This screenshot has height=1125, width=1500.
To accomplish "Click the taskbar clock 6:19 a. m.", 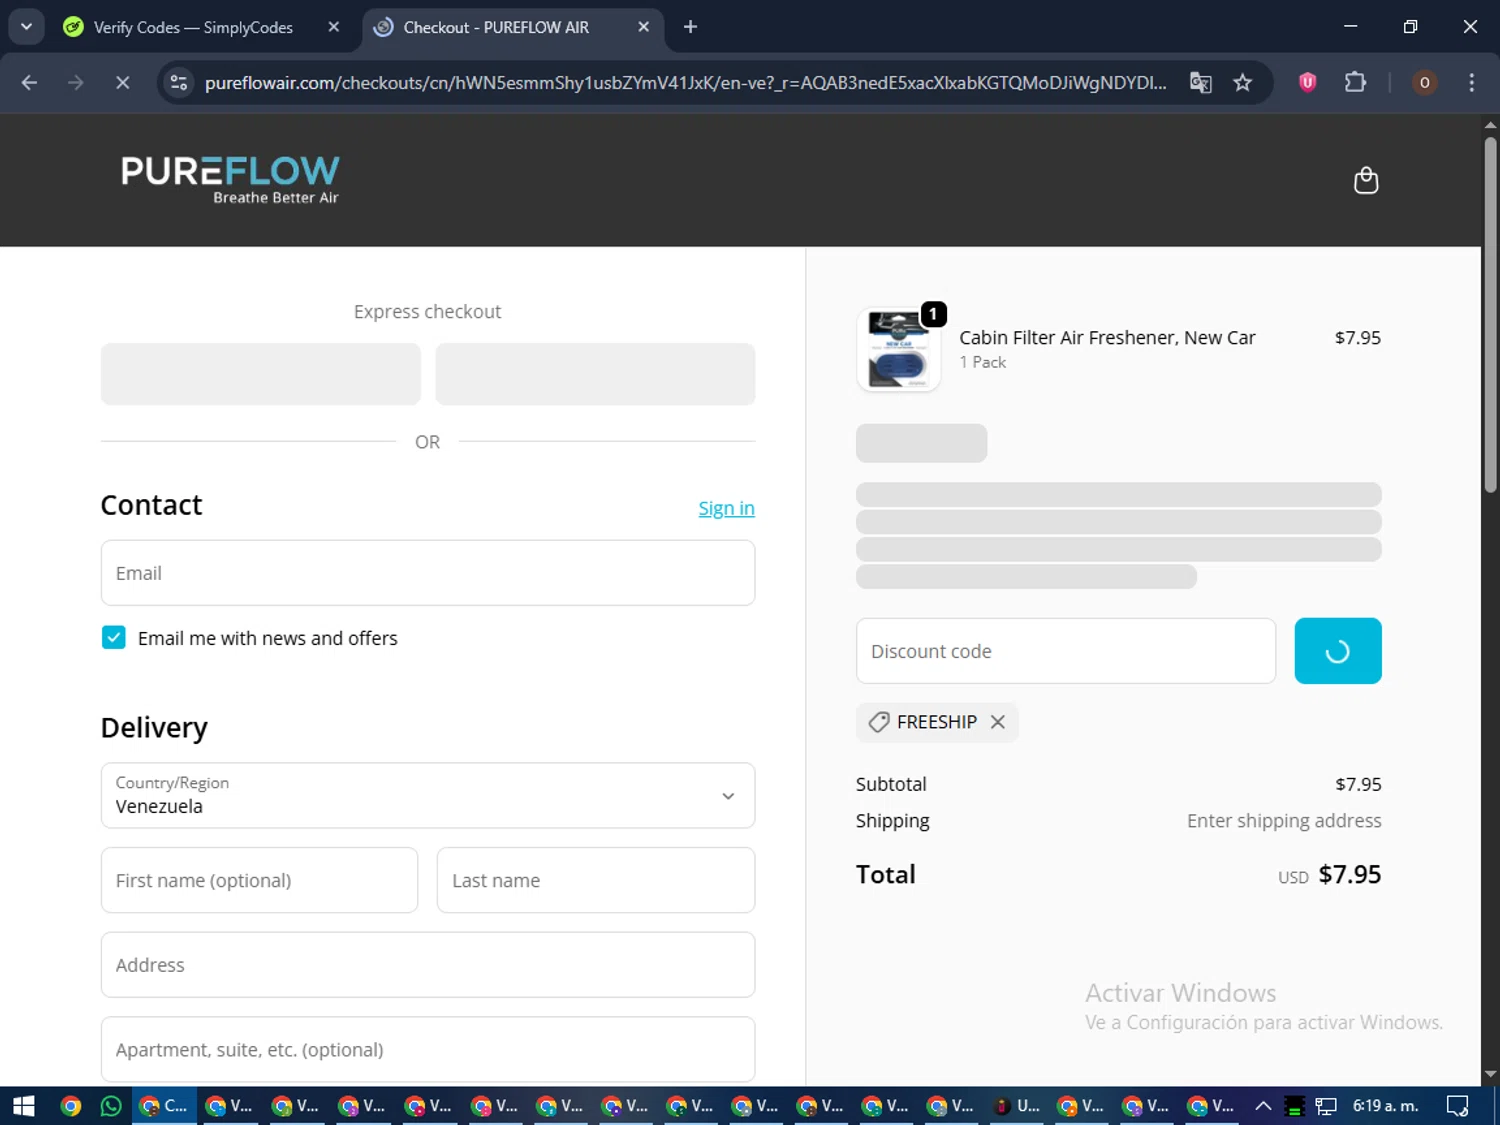I will (1385, 1105).
